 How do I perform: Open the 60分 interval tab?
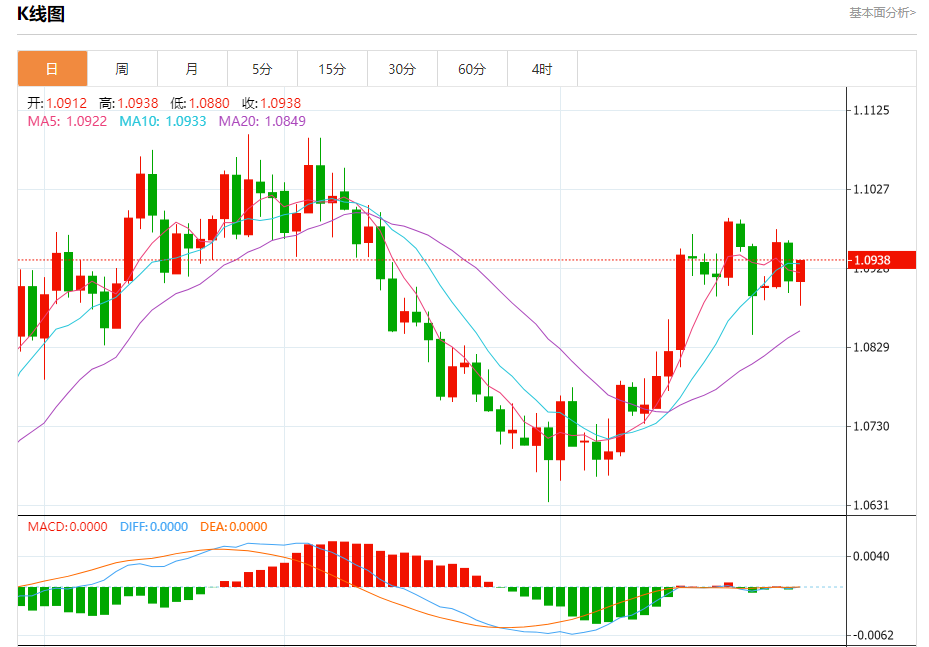pyautogui.click(x=472, y=69)
